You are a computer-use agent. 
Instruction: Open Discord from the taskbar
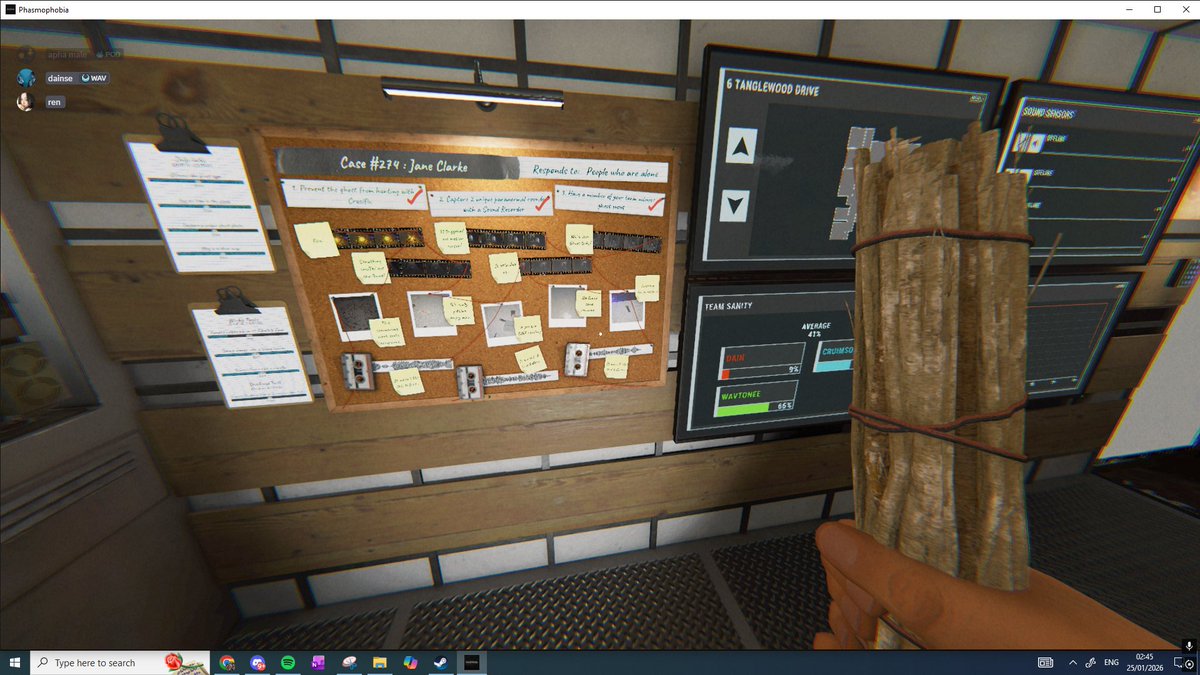tap(257, 662)
